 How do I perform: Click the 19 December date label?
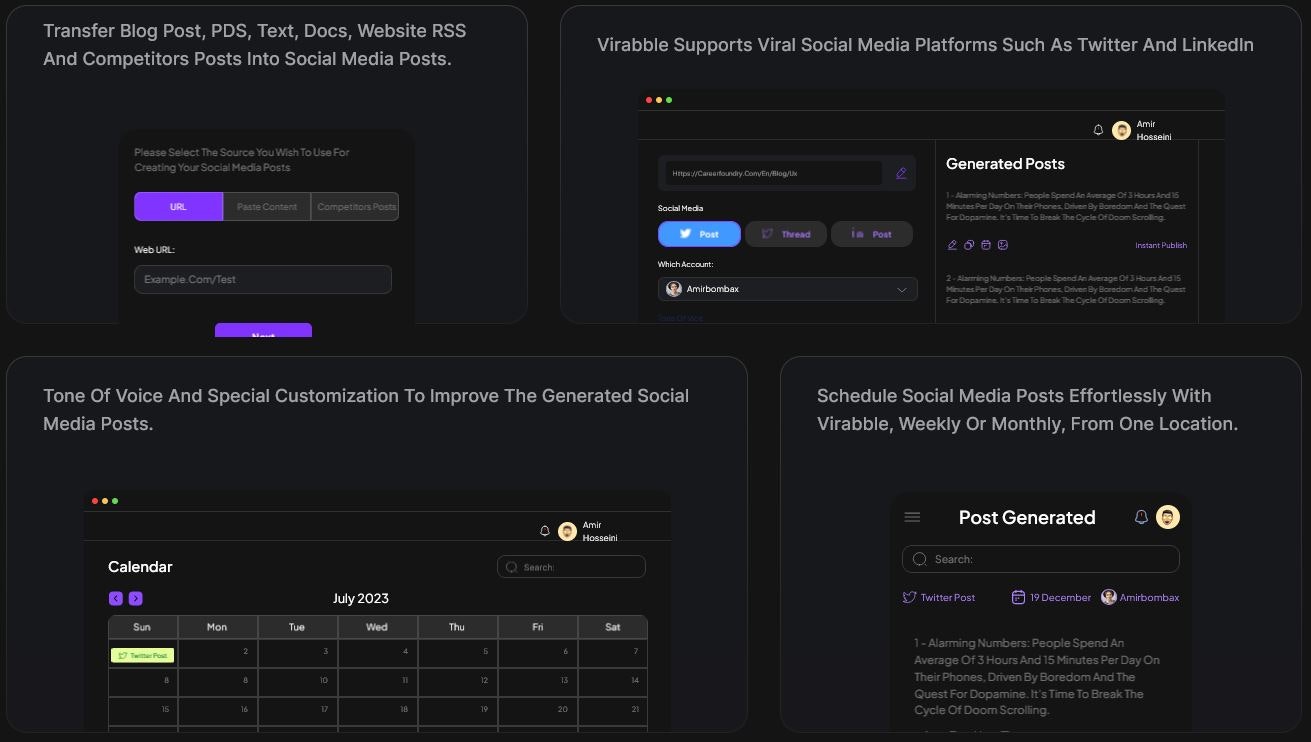click(1060, 597)
